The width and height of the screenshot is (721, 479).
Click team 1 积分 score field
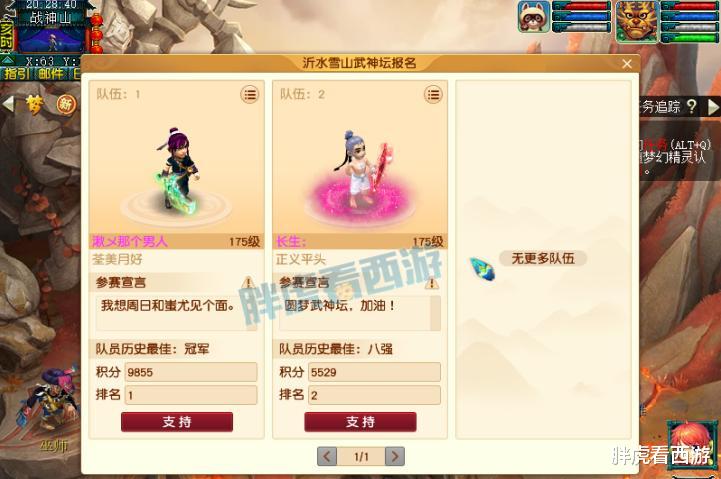coord(191,372)
